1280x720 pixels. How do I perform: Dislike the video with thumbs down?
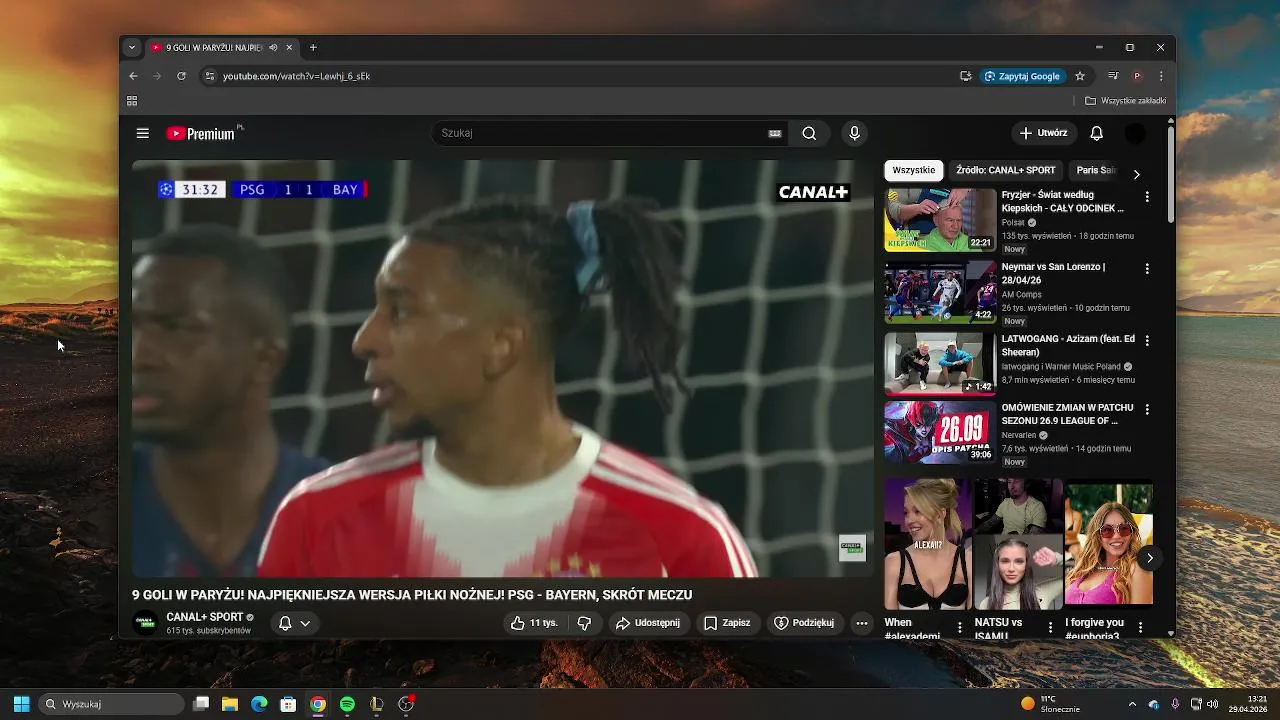pyautogui.click(x=584, y=623)
